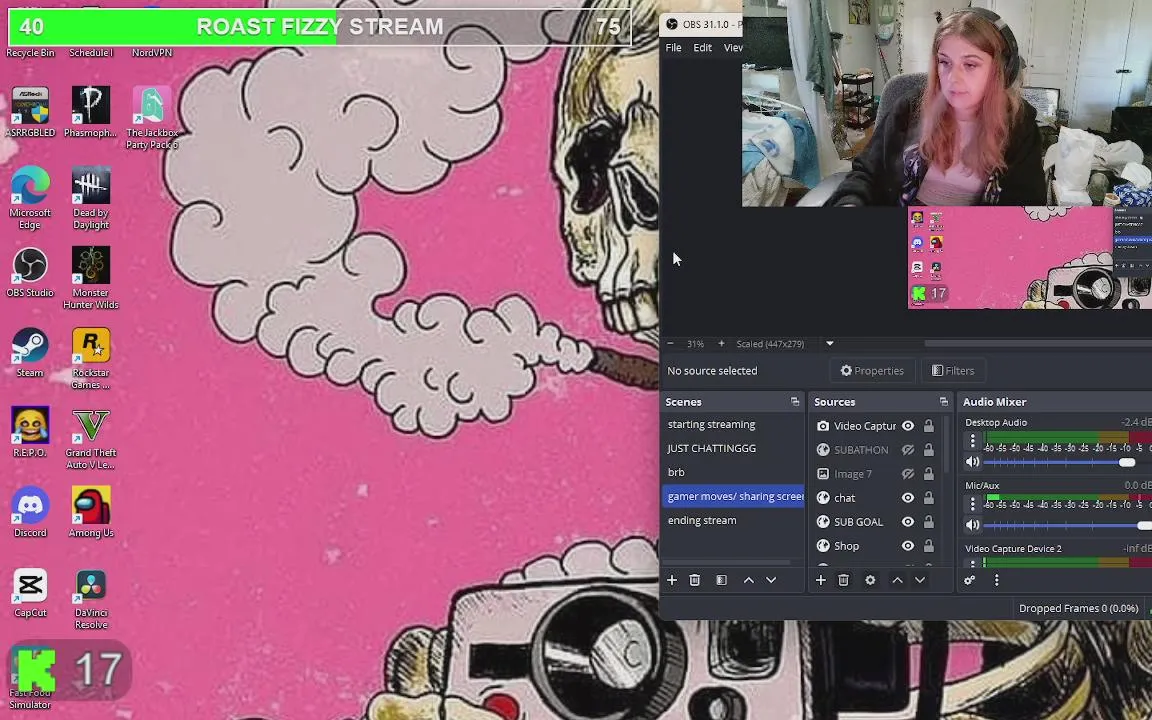
Task: Launch ASRRGBLED from the desktop
Action: click(30, 112)
